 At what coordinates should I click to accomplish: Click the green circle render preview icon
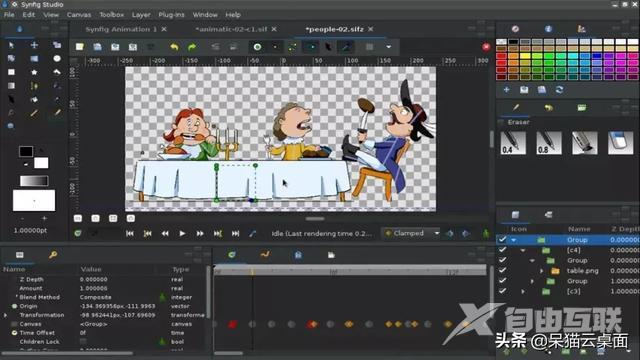point(258,47)
